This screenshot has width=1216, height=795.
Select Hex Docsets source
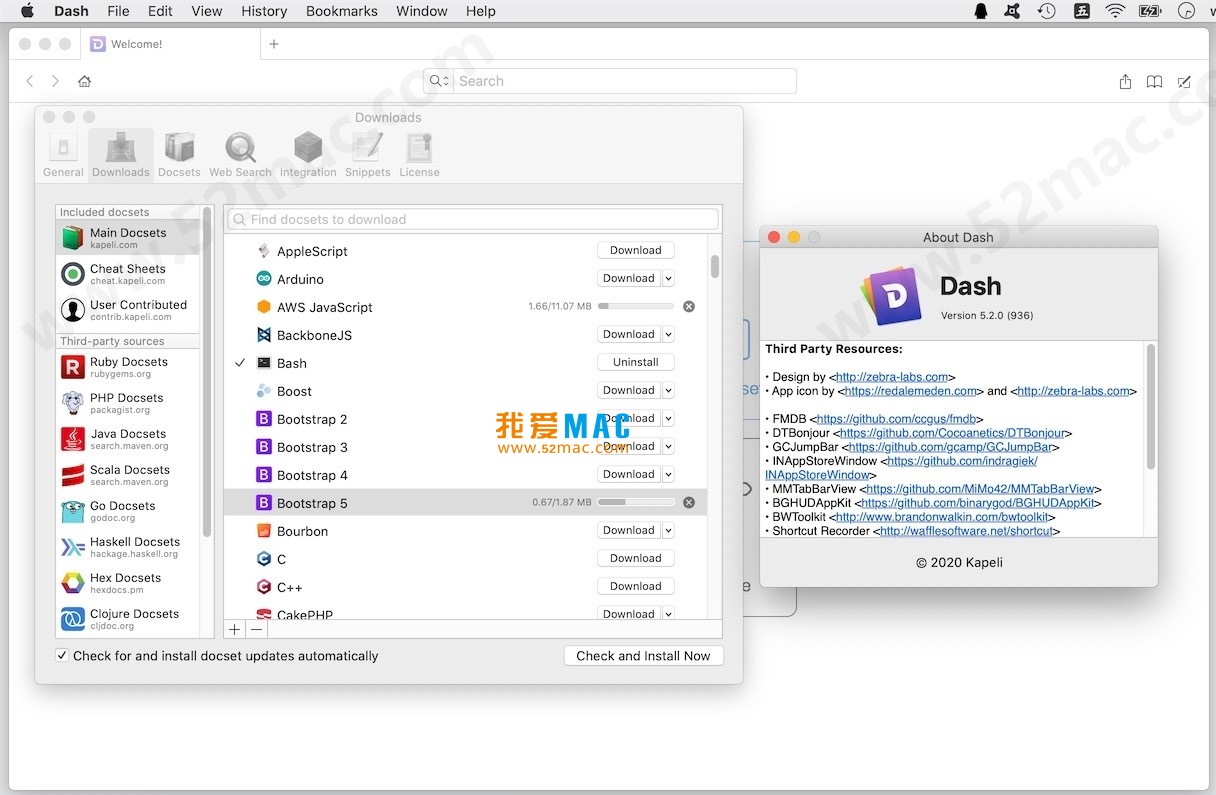point(128,583)
